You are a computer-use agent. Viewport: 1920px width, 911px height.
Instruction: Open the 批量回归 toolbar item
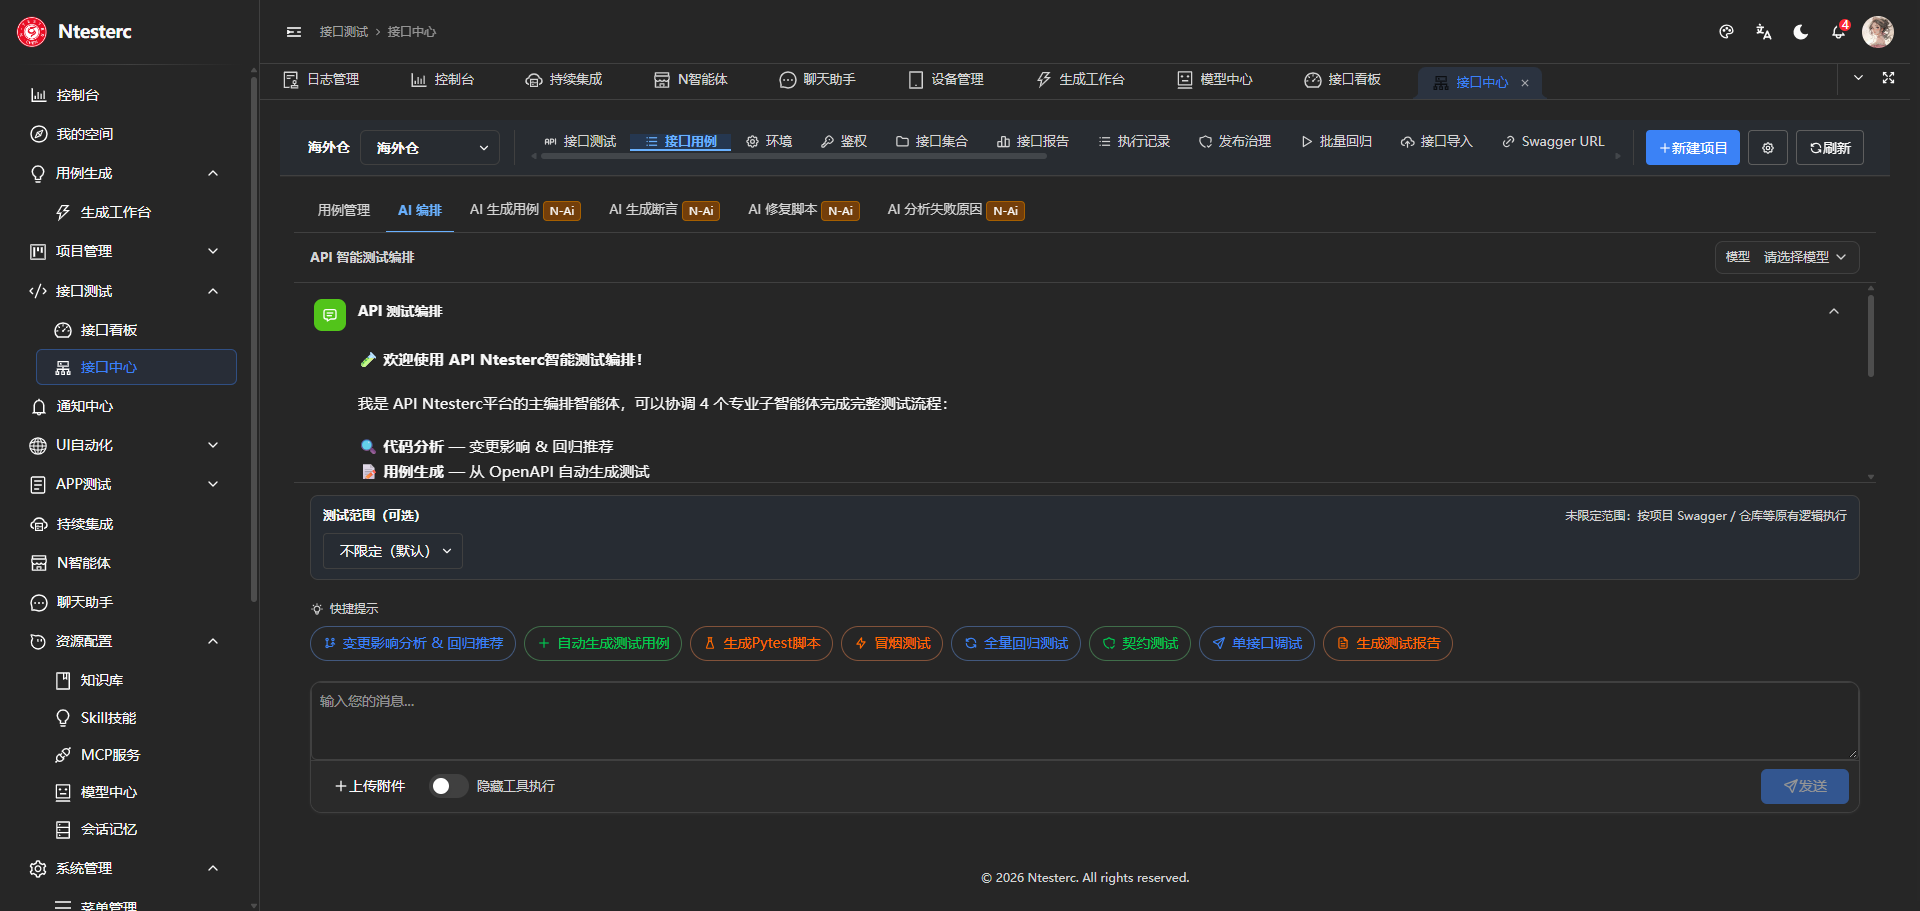point(1336,142)
